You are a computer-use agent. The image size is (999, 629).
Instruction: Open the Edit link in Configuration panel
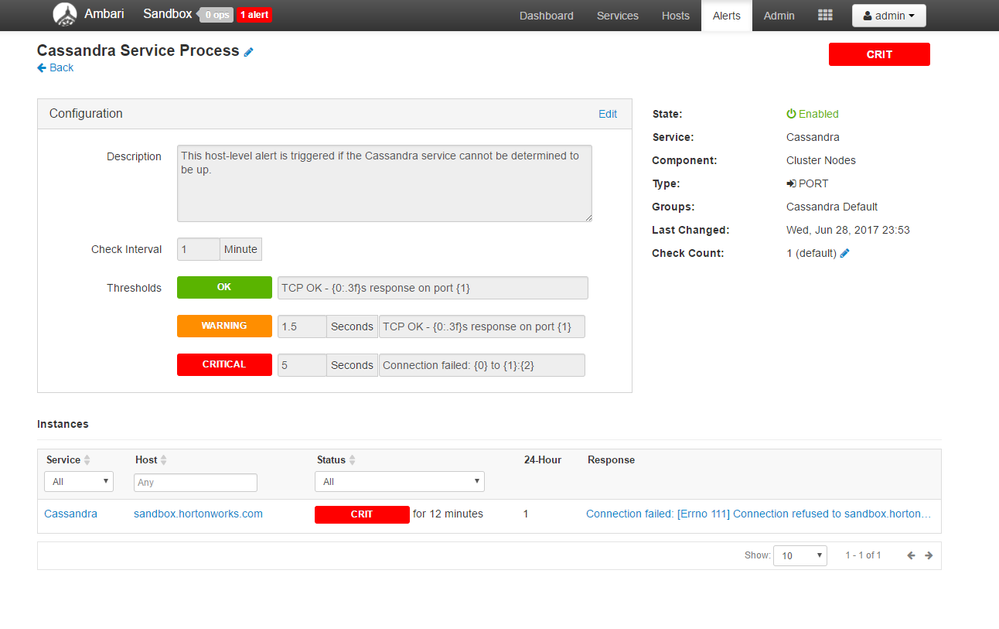pyautogui.click(x=607, y=114)
